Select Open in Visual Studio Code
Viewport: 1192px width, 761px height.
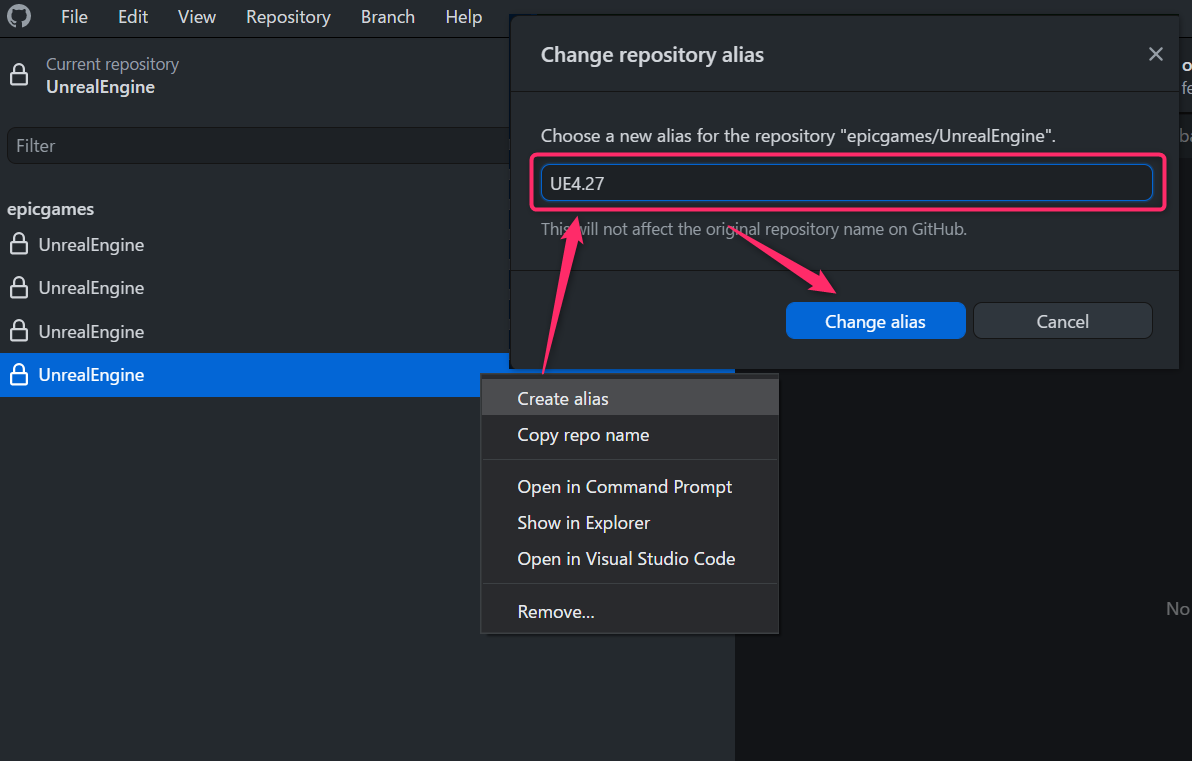click(630, 559)
